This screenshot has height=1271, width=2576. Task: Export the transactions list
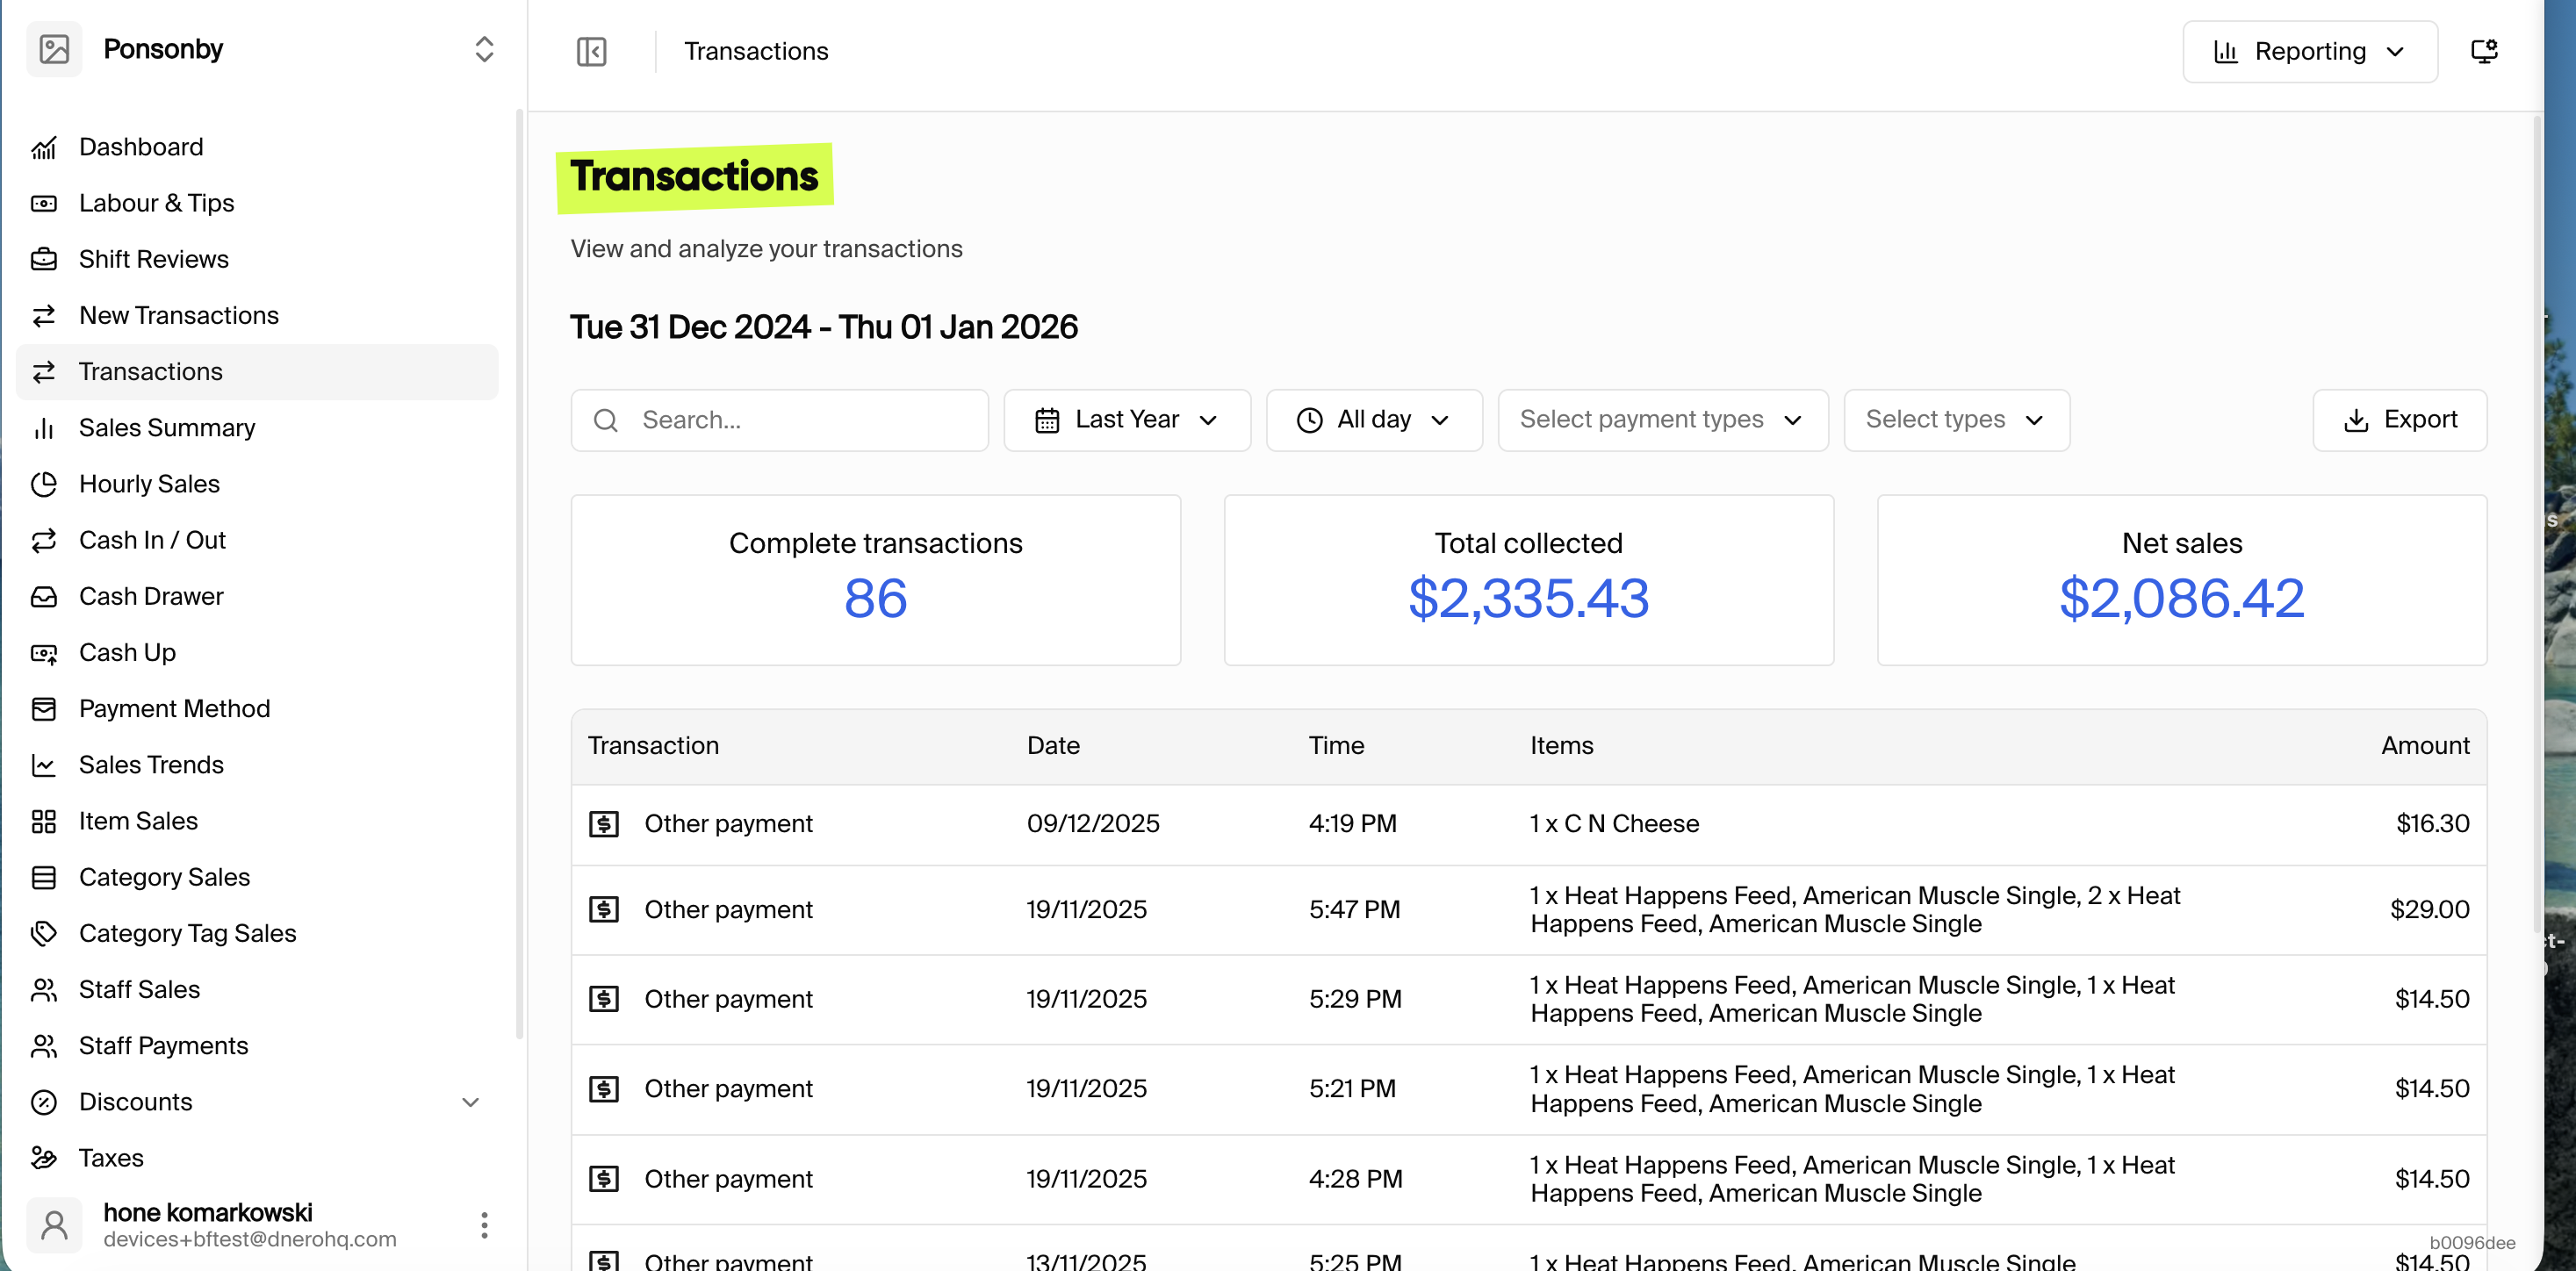point(2399,420)
